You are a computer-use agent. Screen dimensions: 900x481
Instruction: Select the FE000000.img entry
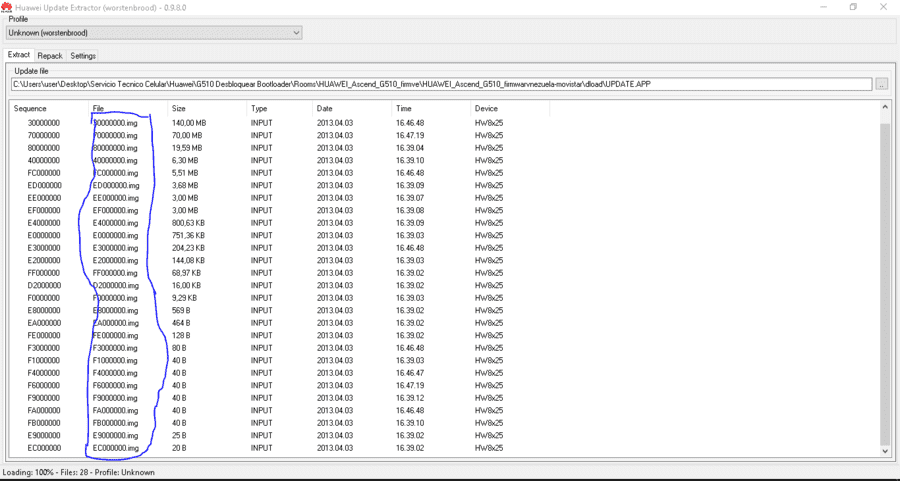pyautogui.click(x=115, y=336)
